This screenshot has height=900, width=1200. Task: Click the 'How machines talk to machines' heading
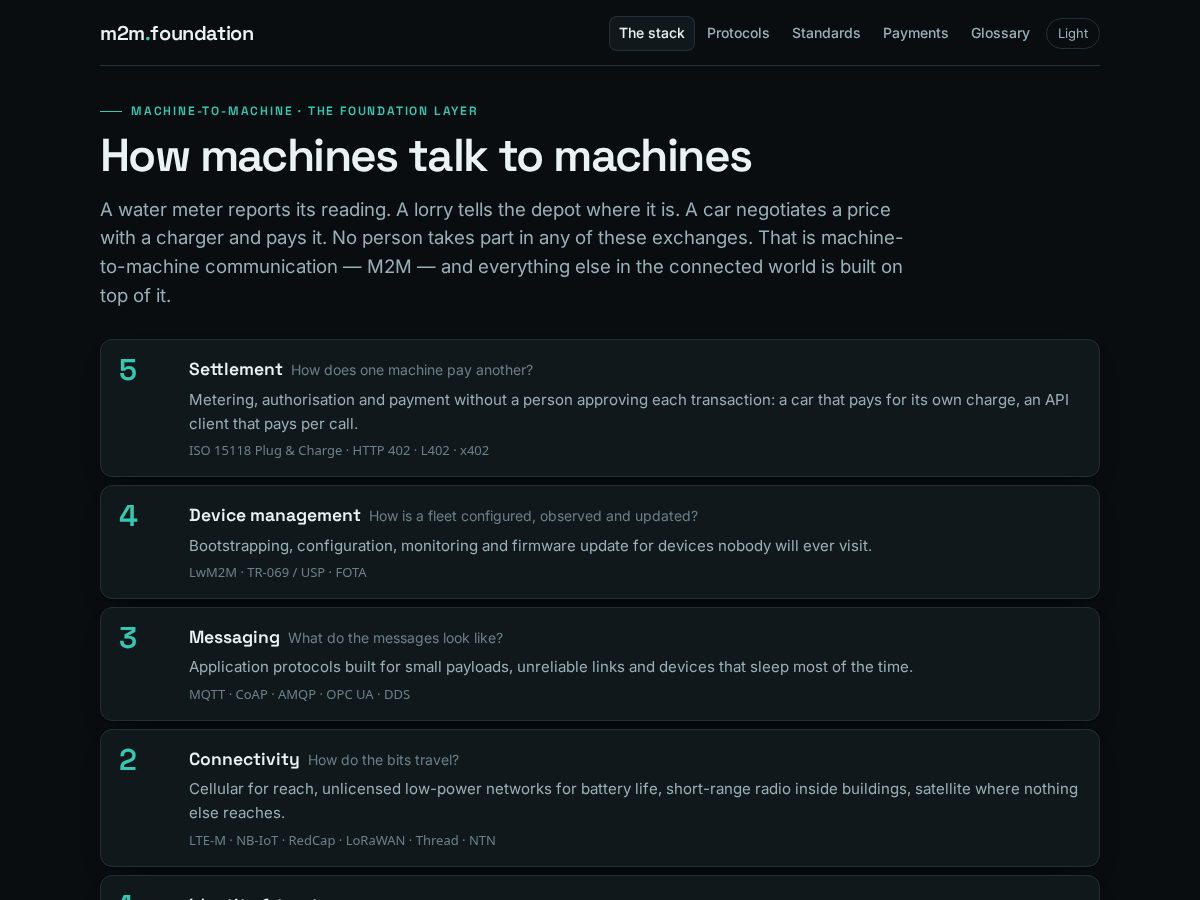(426, 156)
